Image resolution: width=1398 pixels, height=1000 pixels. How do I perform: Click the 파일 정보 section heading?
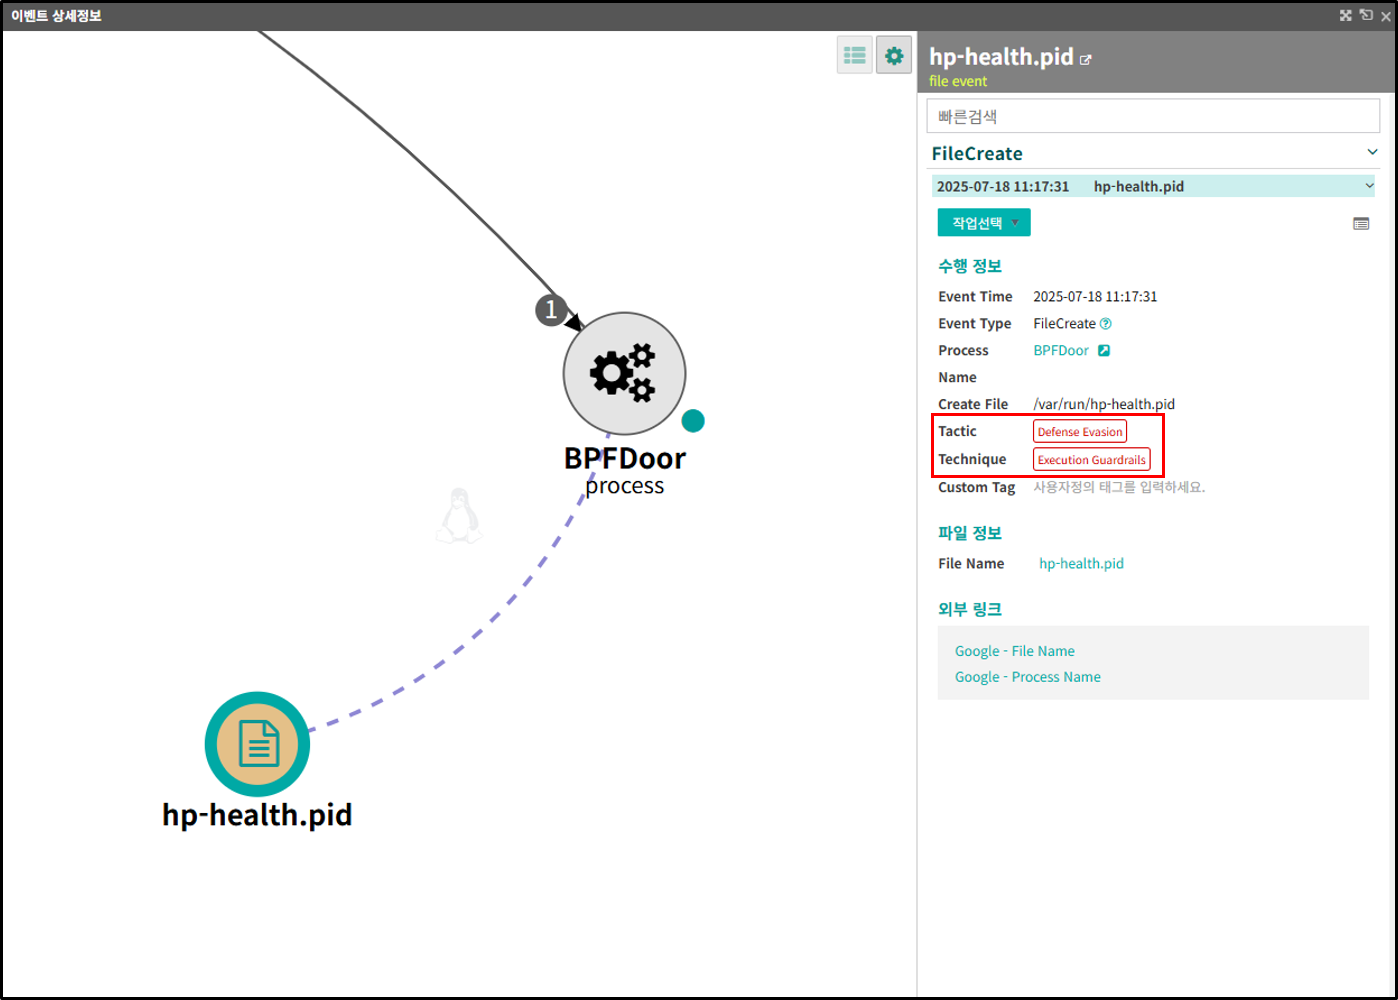click(970, 533)
